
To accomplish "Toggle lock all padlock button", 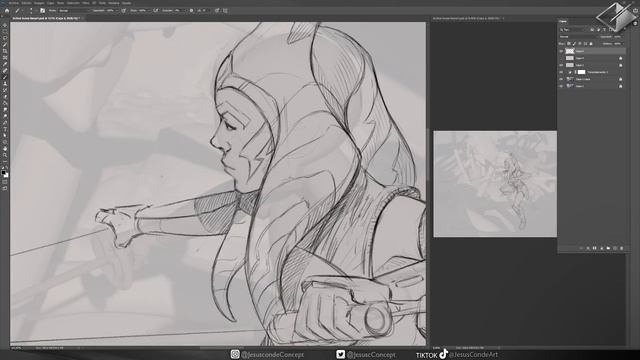I will point(591,44).
